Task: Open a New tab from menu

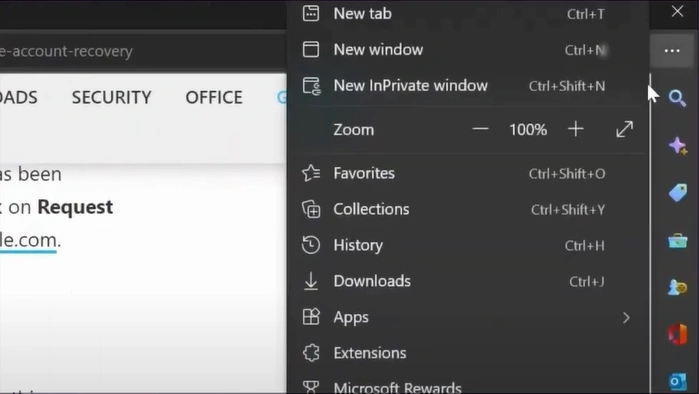Action: 468,14
